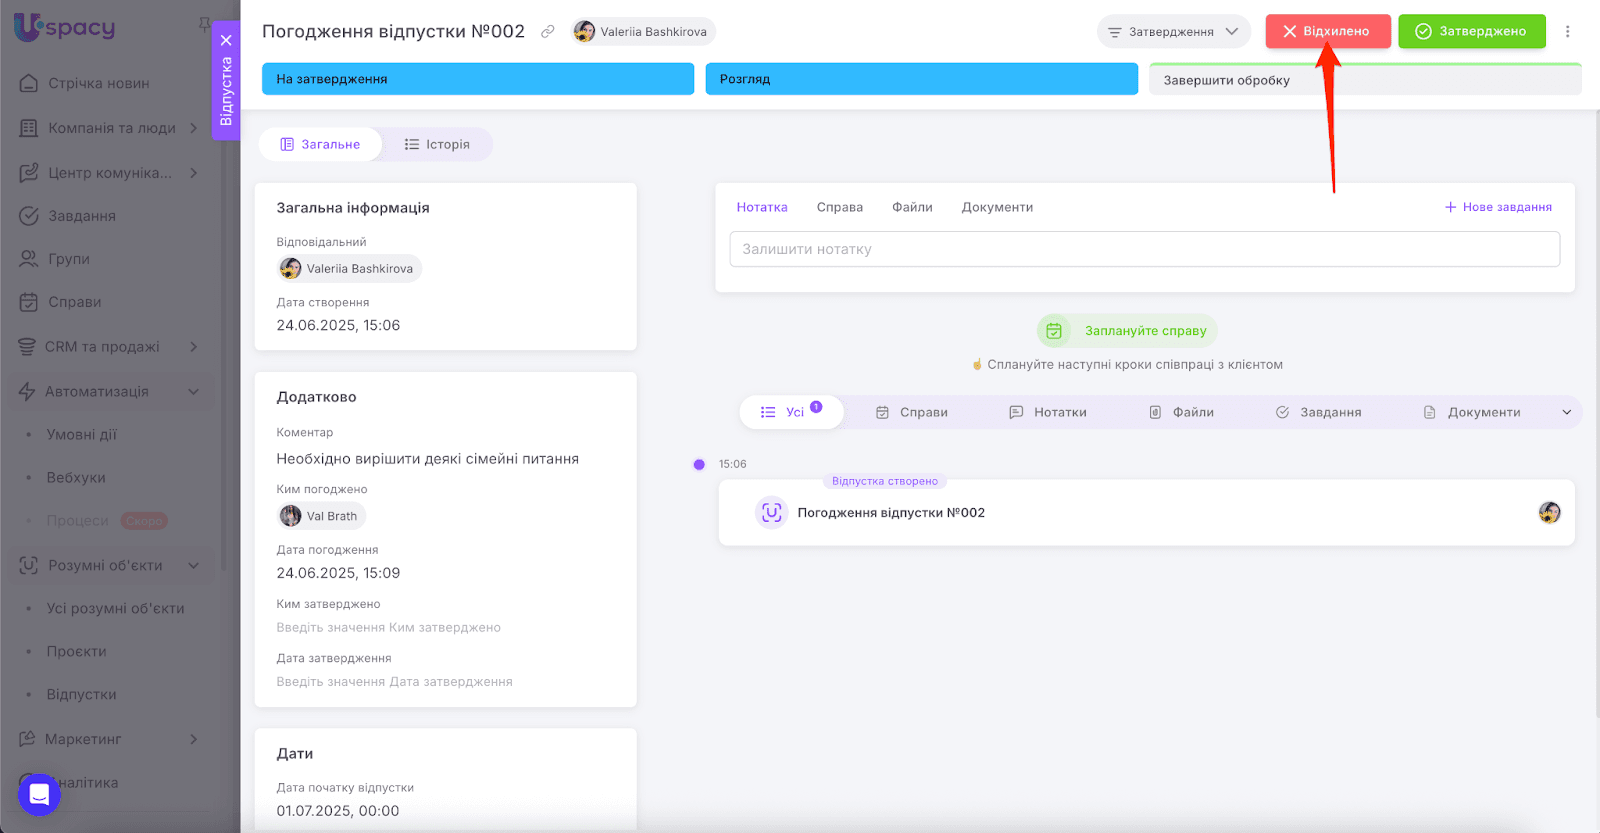Open the Затвердження funnel dropdown
1600x833 pixels.
(x=1173, y=32)
